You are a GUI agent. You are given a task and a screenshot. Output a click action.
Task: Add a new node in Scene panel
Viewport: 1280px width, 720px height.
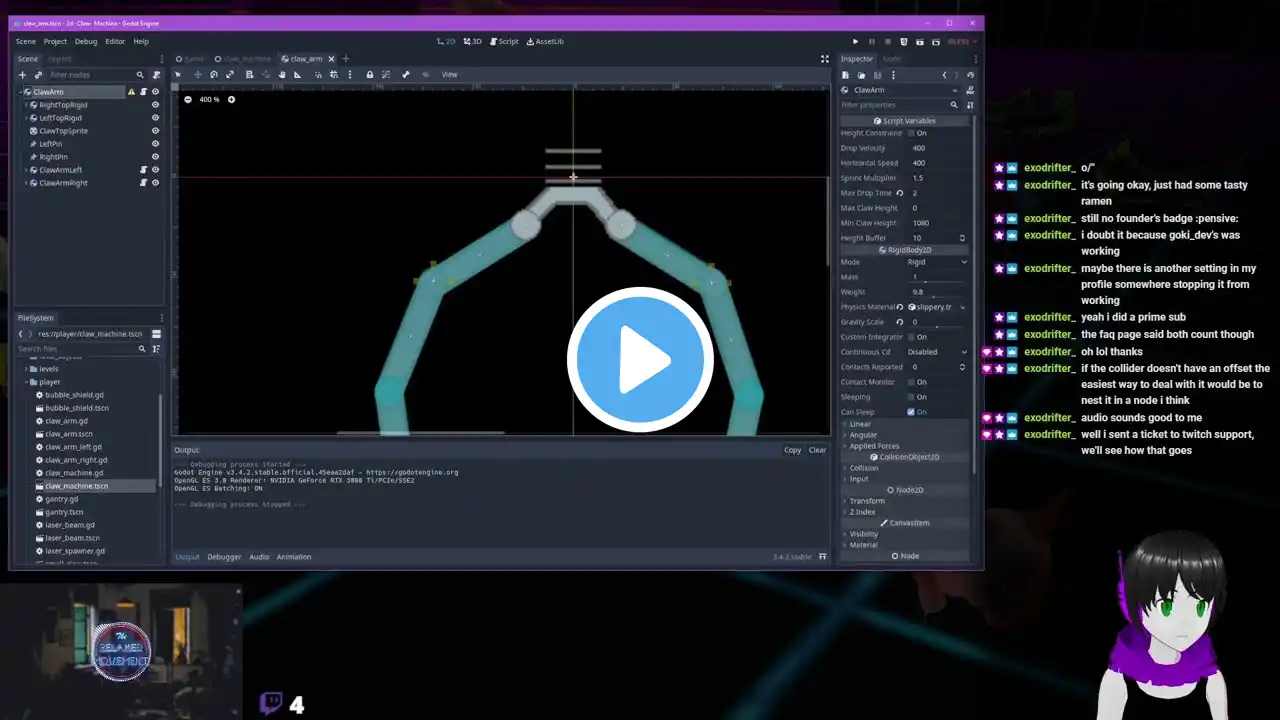pos(22,75)
